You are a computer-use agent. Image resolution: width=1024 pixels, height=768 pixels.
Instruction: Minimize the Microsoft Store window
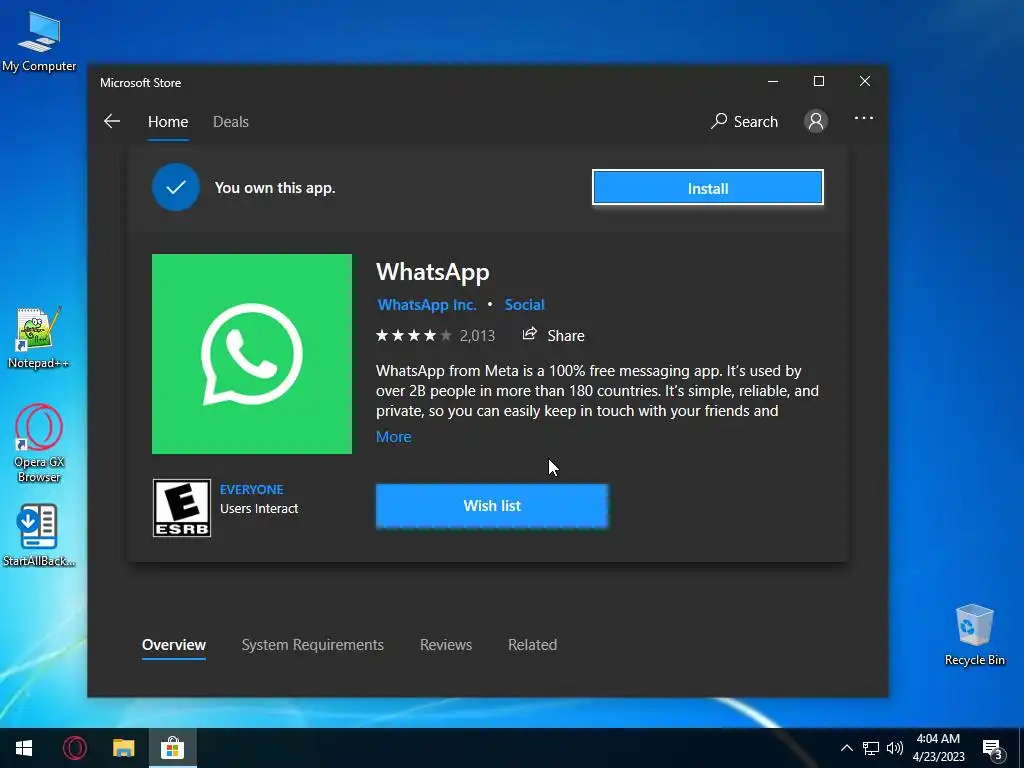click(773, 81)
